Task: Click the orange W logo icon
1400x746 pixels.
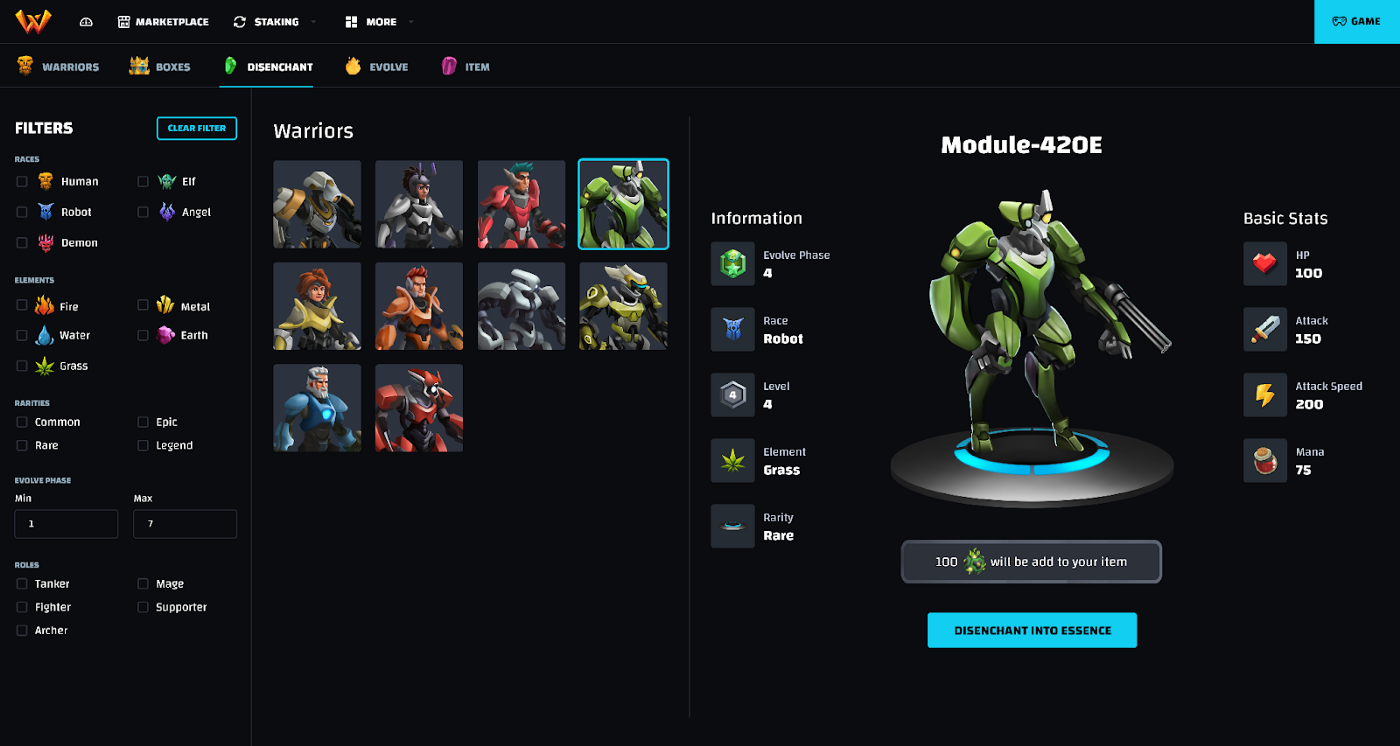Action: pos(33,21)
